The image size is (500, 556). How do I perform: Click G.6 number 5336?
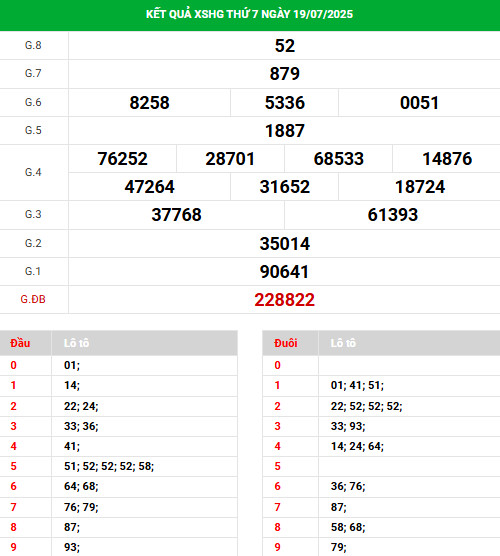(285, 103)
